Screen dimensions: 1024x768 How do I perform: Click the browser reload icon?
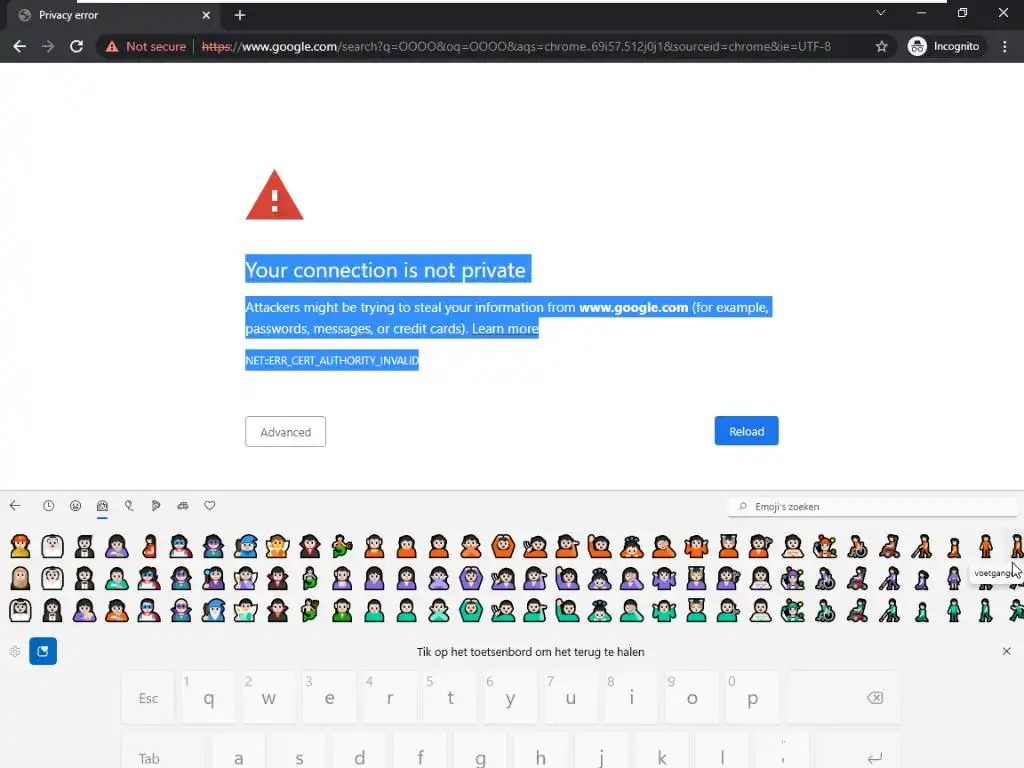(76, 46)
